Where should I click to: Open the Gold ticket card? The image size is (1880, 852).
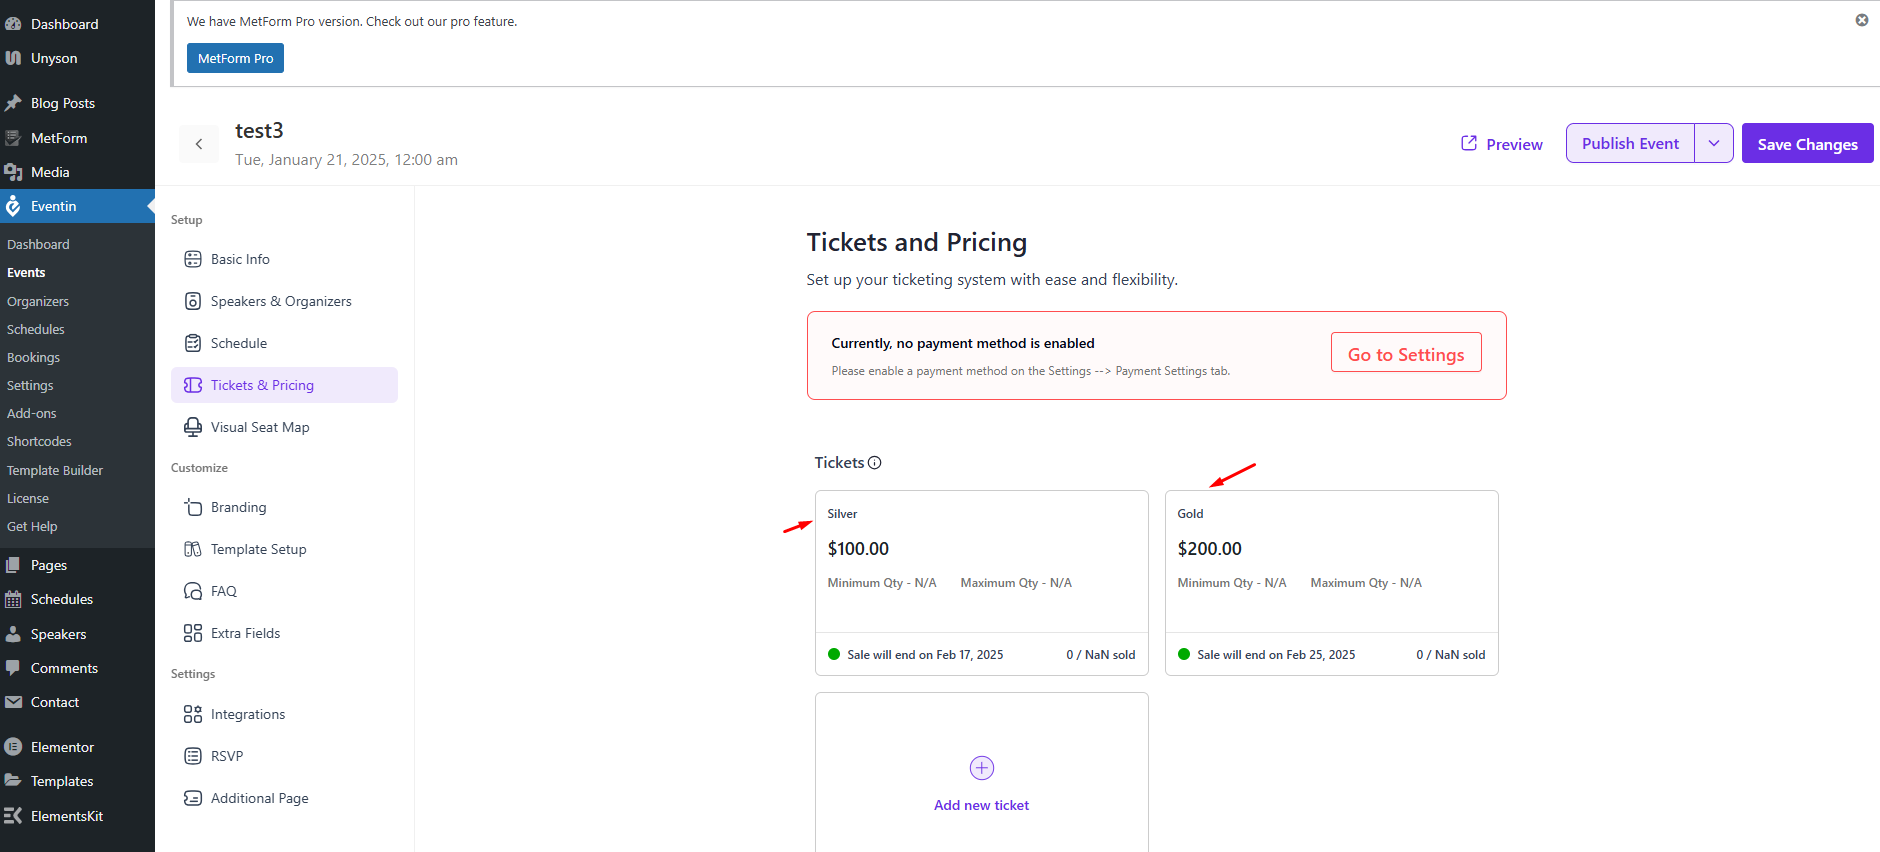coord(1332,583)
